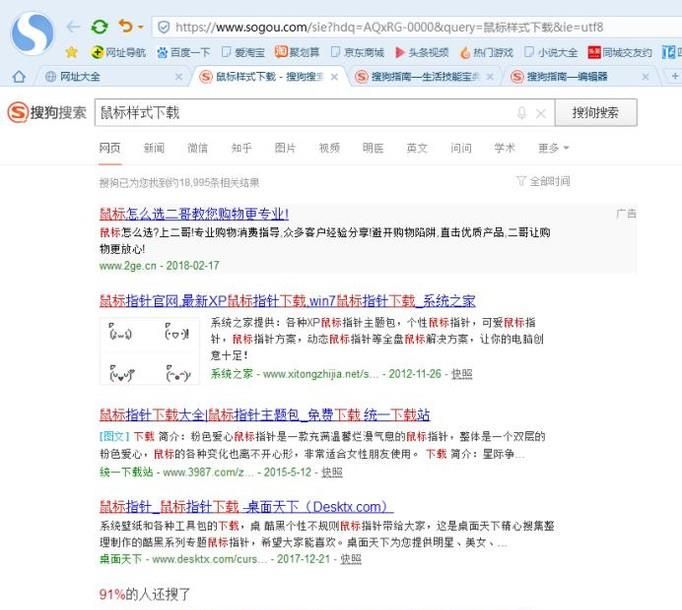This screenshot has width=682, height=610.
Task: Click the 广告 label on ad result
Action: pyautogui.click(x=626, y=214)
